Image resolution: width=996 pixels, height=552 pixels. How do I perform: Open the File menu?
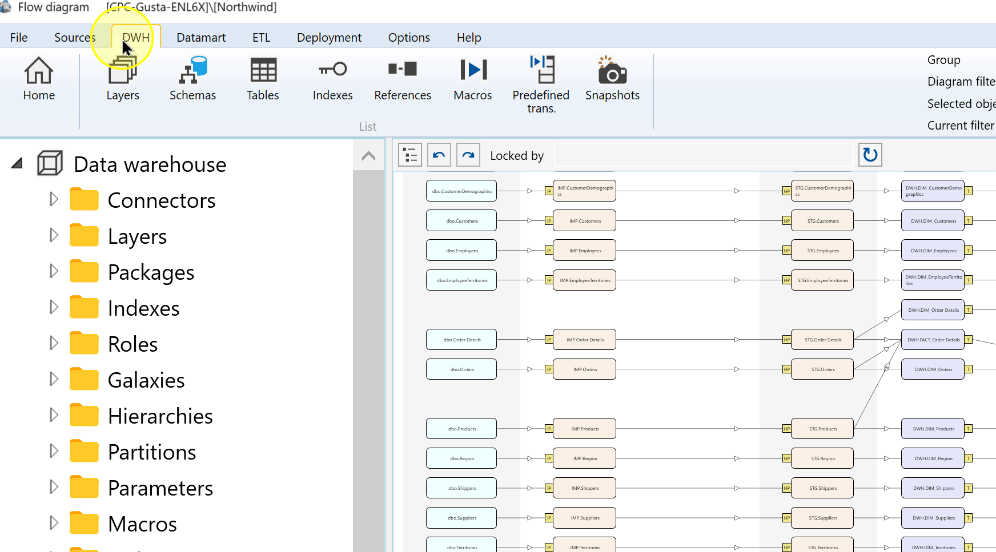click(x=18, y=37)
